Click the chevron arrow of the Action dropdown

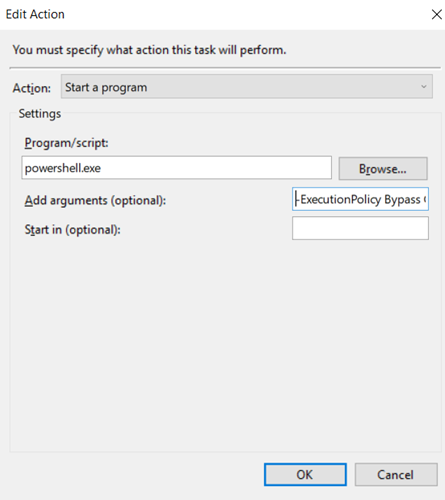pyautogui.click(x=424, y=87)
